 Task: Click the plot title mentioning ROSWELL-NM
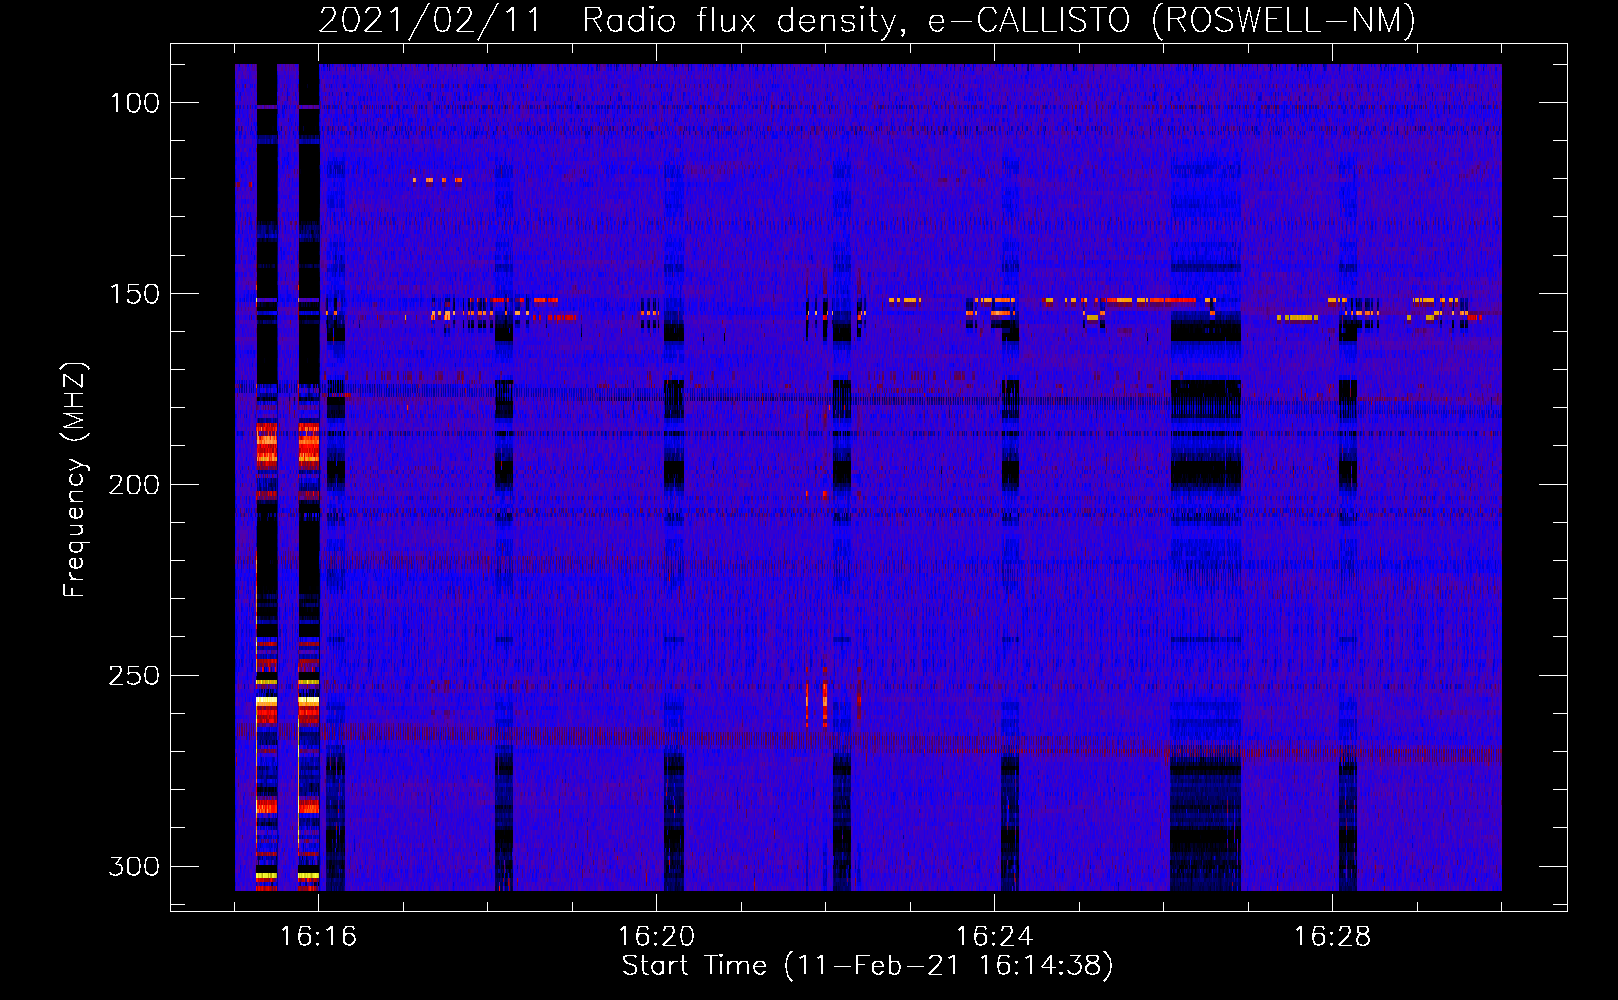(867, 20)
